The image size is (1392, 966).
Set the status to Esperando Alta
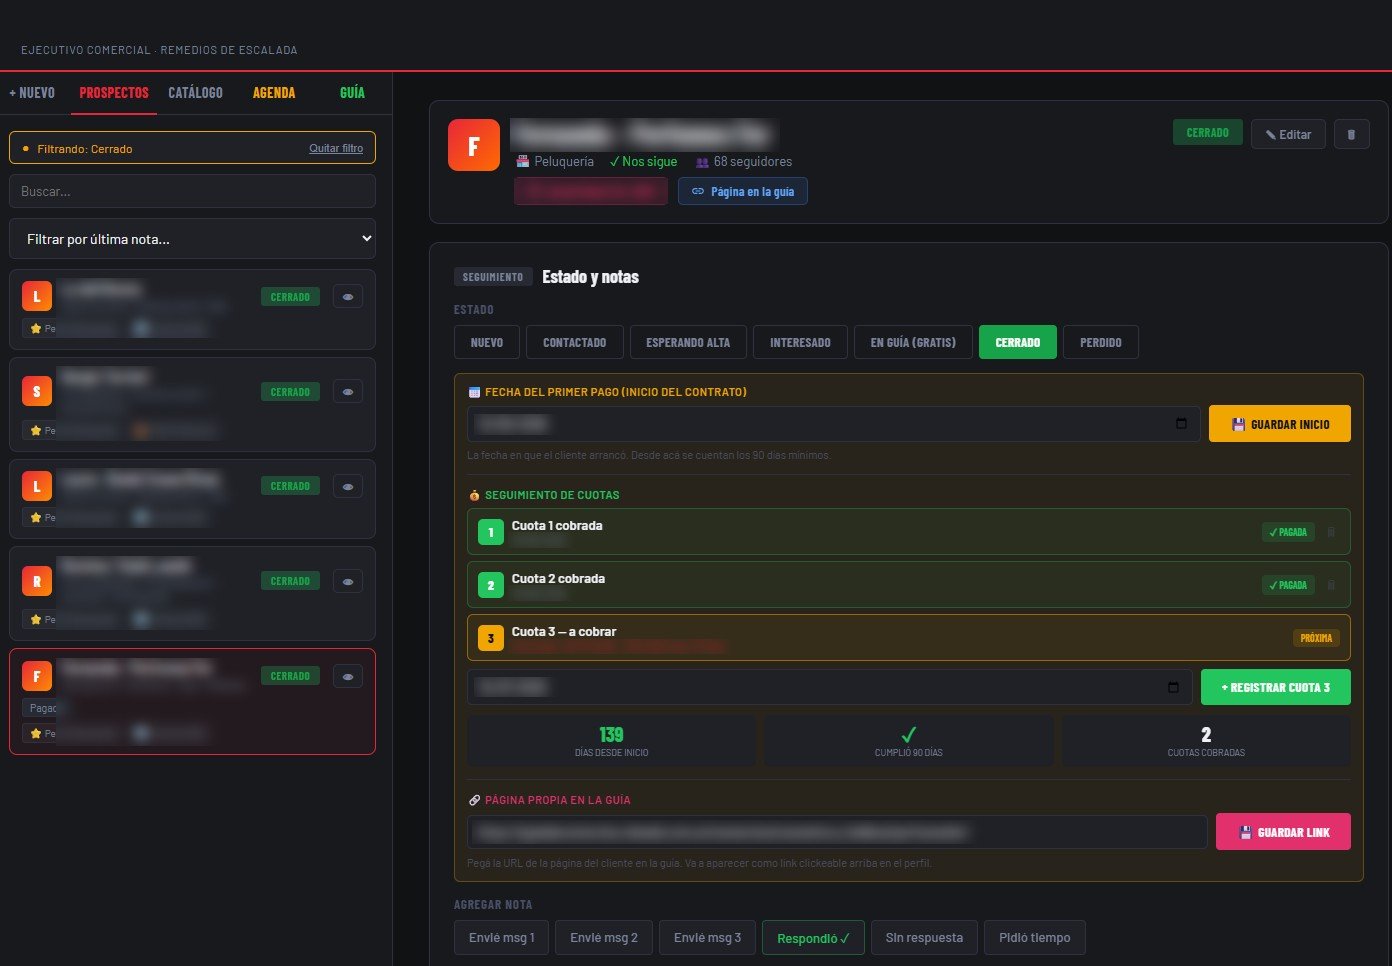[x=688, y=342]
